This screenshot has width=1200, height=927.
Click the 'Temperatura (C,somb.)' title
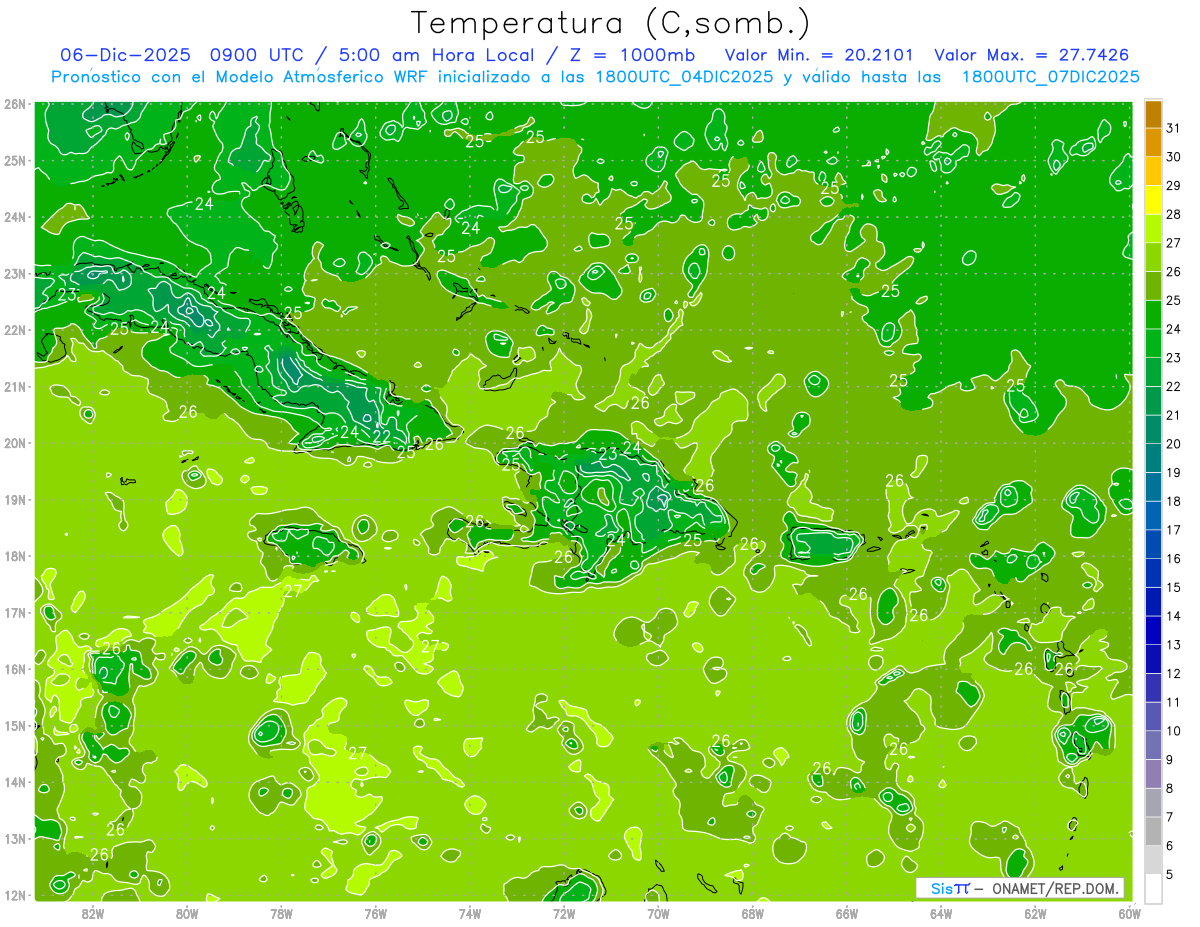click(611, 23)
